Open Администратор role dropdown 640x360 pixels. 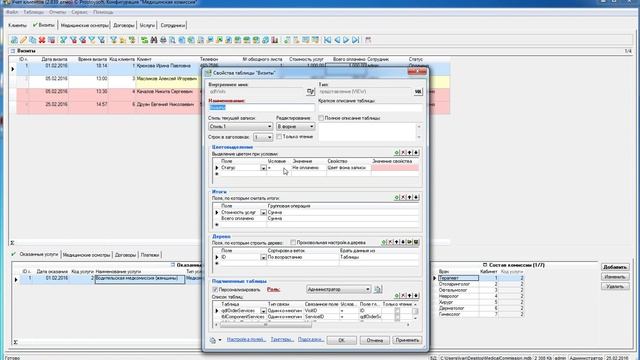click(x=338, y=289)
